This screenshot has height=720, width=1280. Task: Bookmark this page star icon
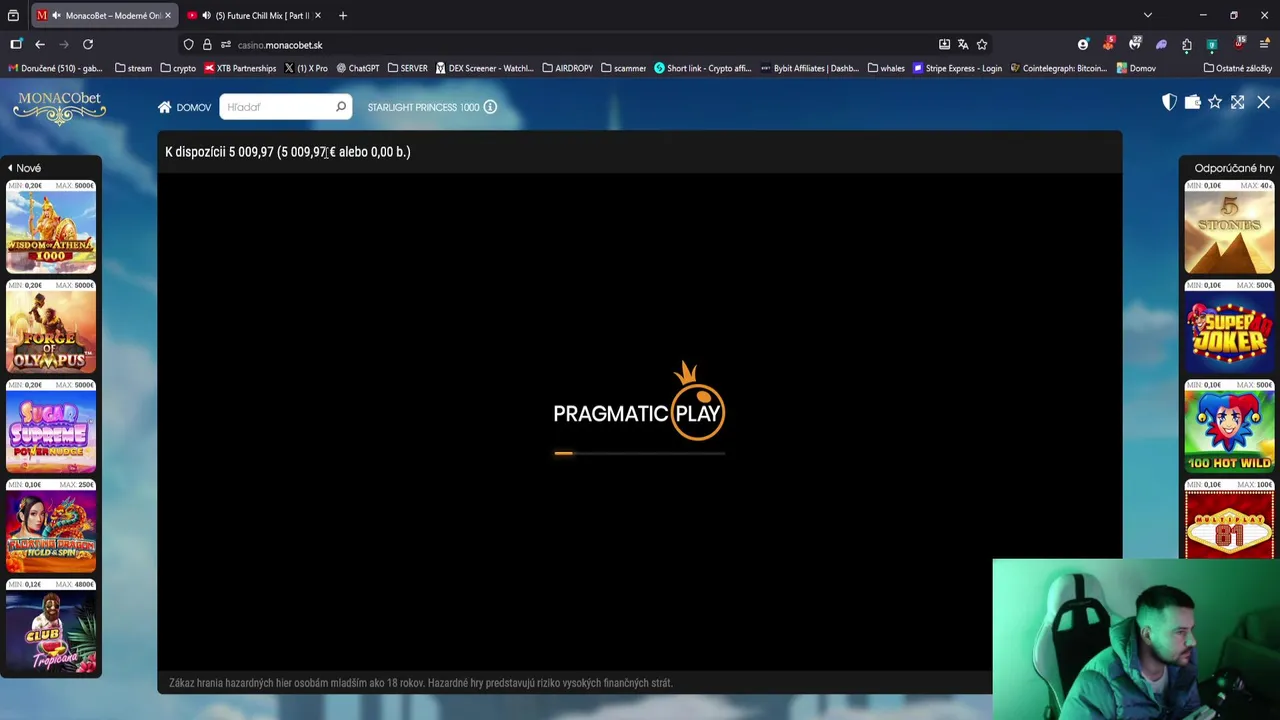(982, 45)
